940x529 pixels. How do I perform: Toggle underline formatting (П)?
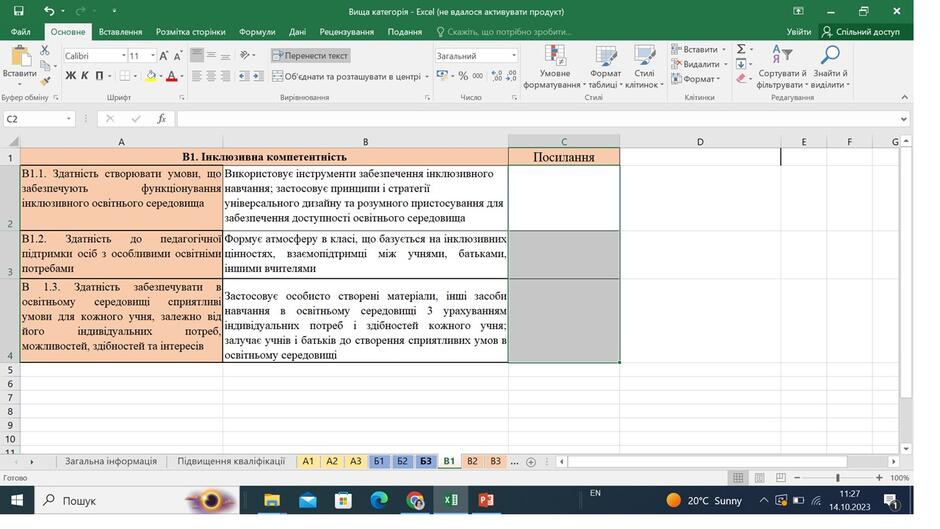click(x=100, y=76)
